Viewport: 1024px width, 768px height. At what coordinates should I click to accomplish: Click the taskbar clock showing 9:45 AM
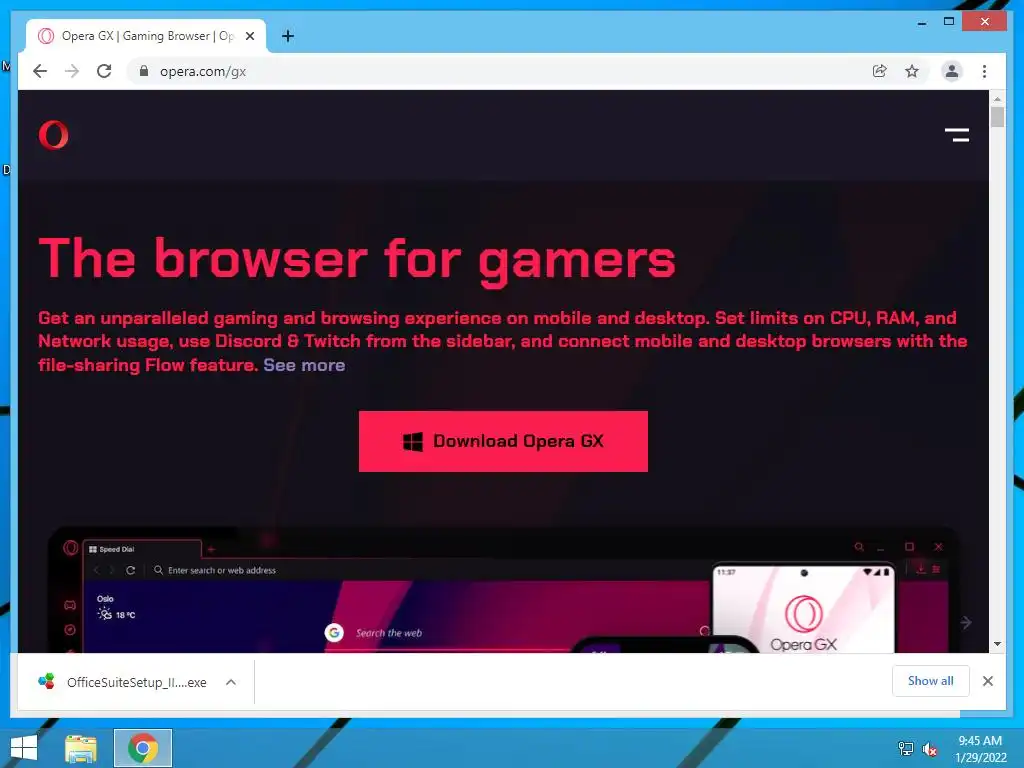(980, 749)
